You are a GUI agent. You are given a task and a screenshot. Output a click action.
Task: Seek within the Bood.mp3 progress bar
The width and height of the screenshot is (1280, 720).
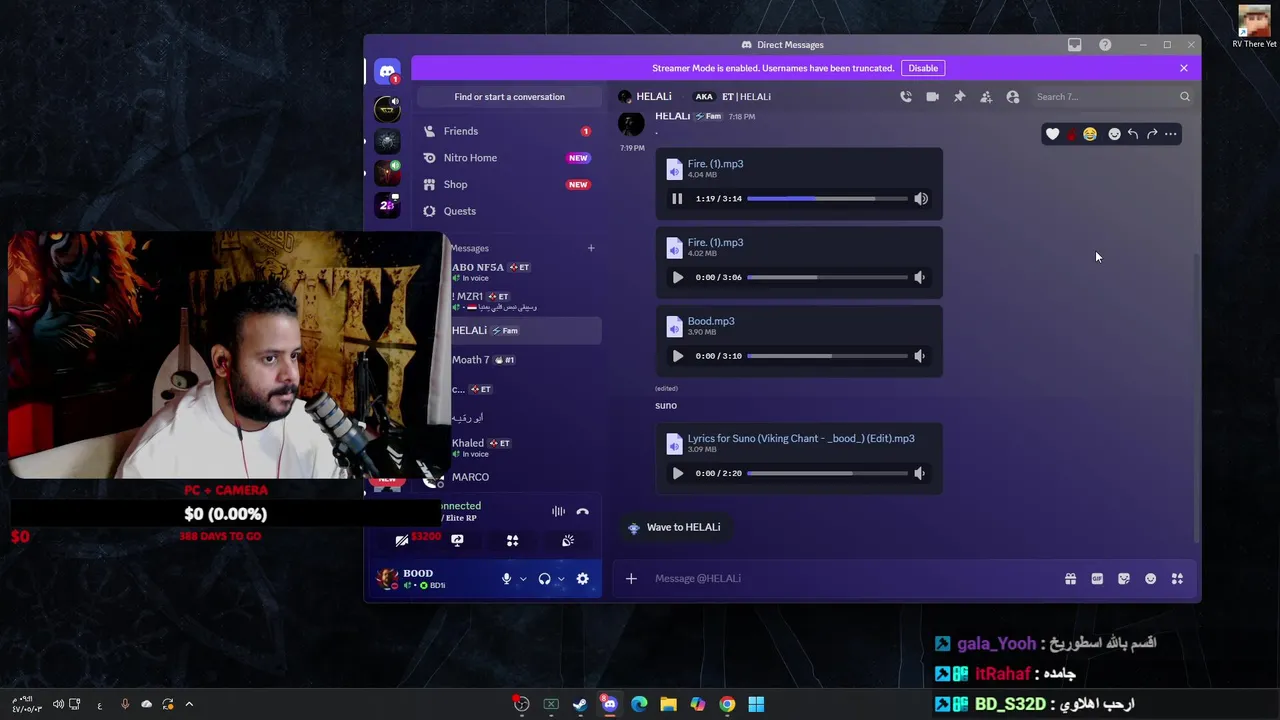pos(827,356)
